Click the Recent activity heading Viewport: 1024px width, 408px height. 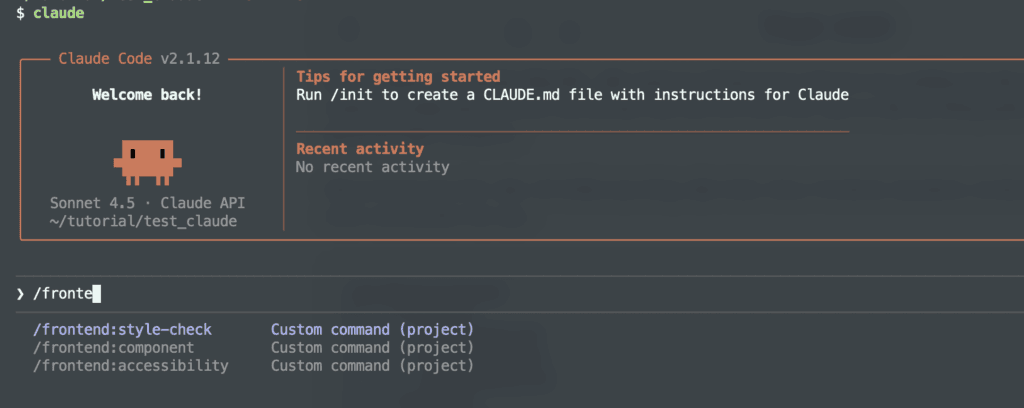(360, 149)
